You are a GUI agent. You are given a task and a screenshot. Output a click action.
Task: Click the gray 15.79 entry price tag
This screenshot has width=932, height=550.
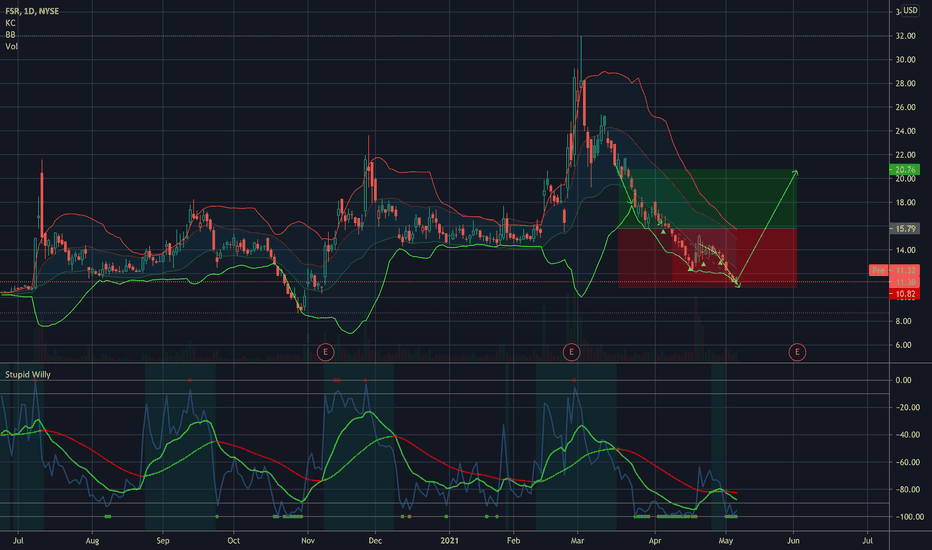[x=904, y=228]
